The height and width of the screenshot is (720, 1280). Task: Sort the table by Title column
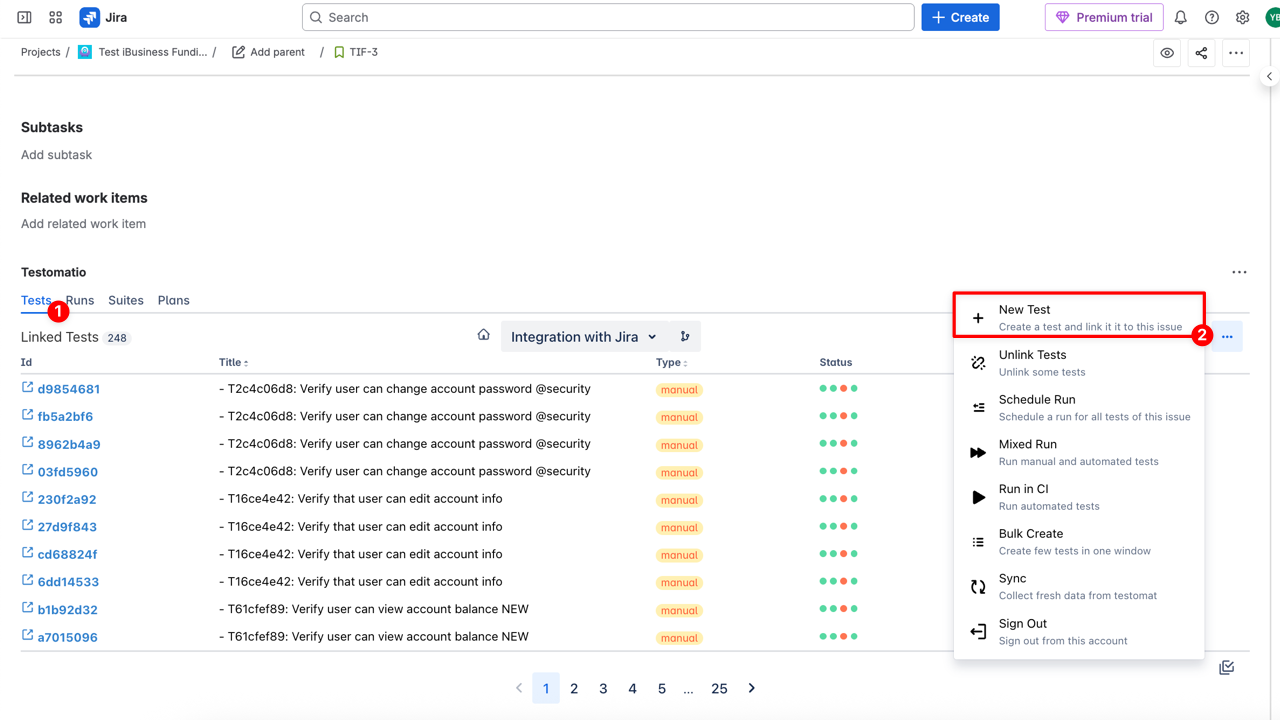[234, 363]
